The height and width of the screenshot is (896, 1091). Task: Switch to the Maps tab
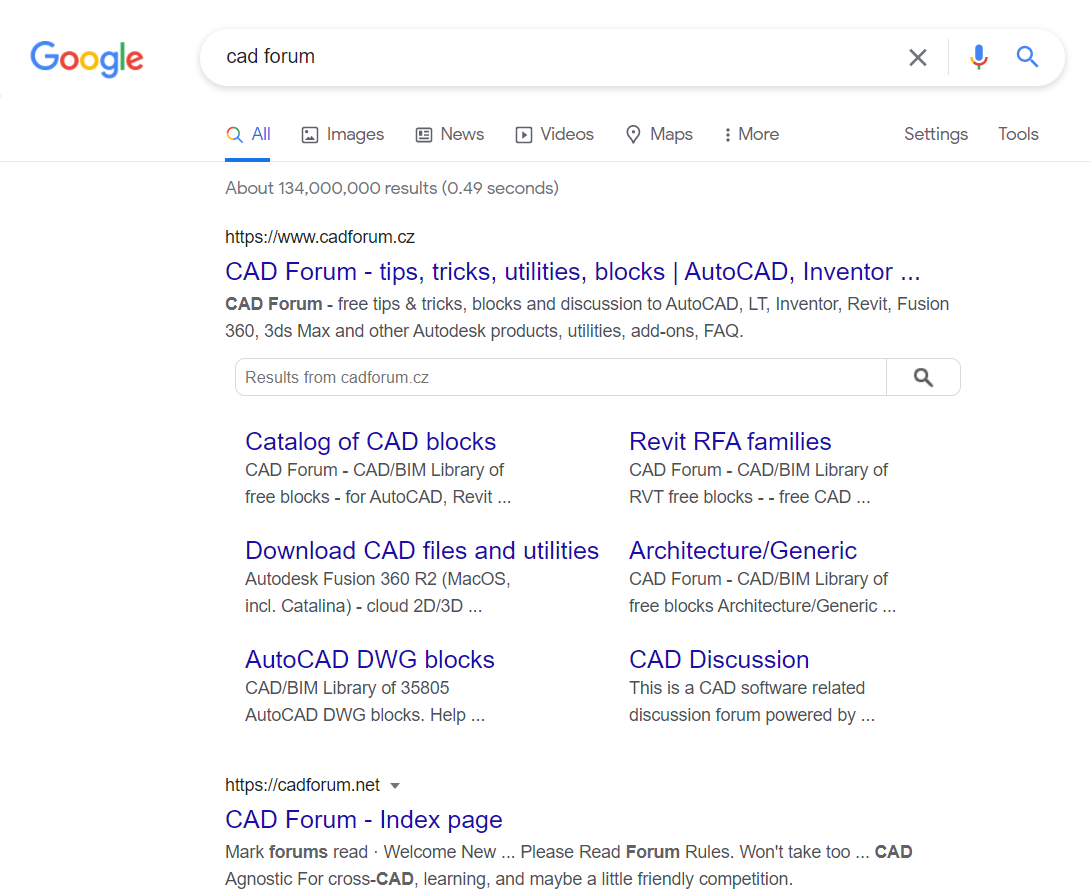tap(659, 134)
